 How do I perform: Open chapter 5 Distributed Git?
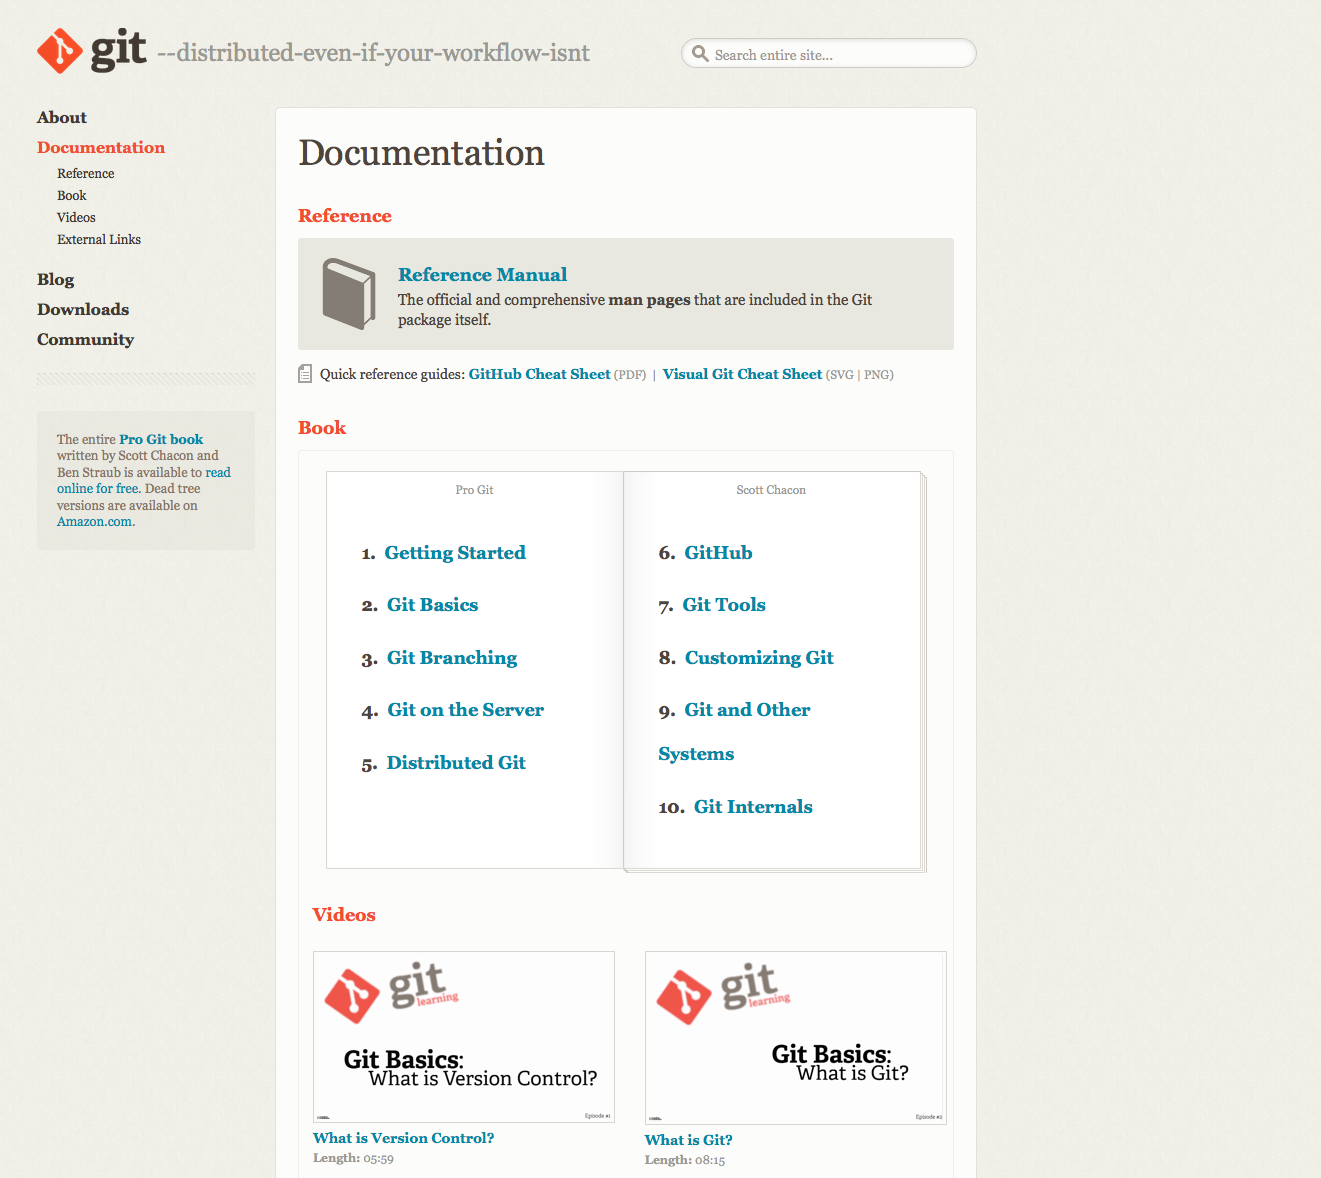pos(456,763)
